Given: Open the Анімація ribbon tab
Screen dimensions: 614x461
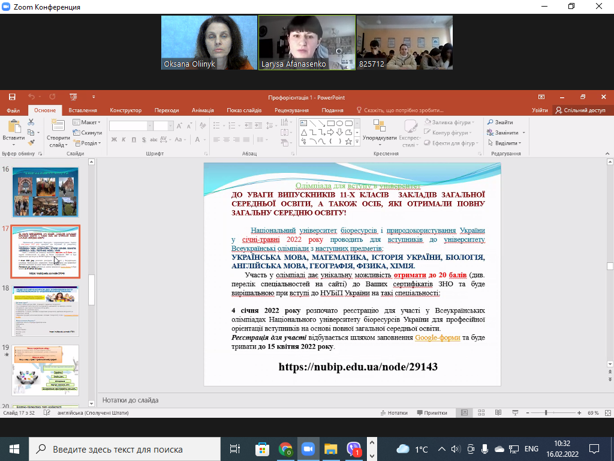Looking at the screenshot, I should (x=202, y=110).
